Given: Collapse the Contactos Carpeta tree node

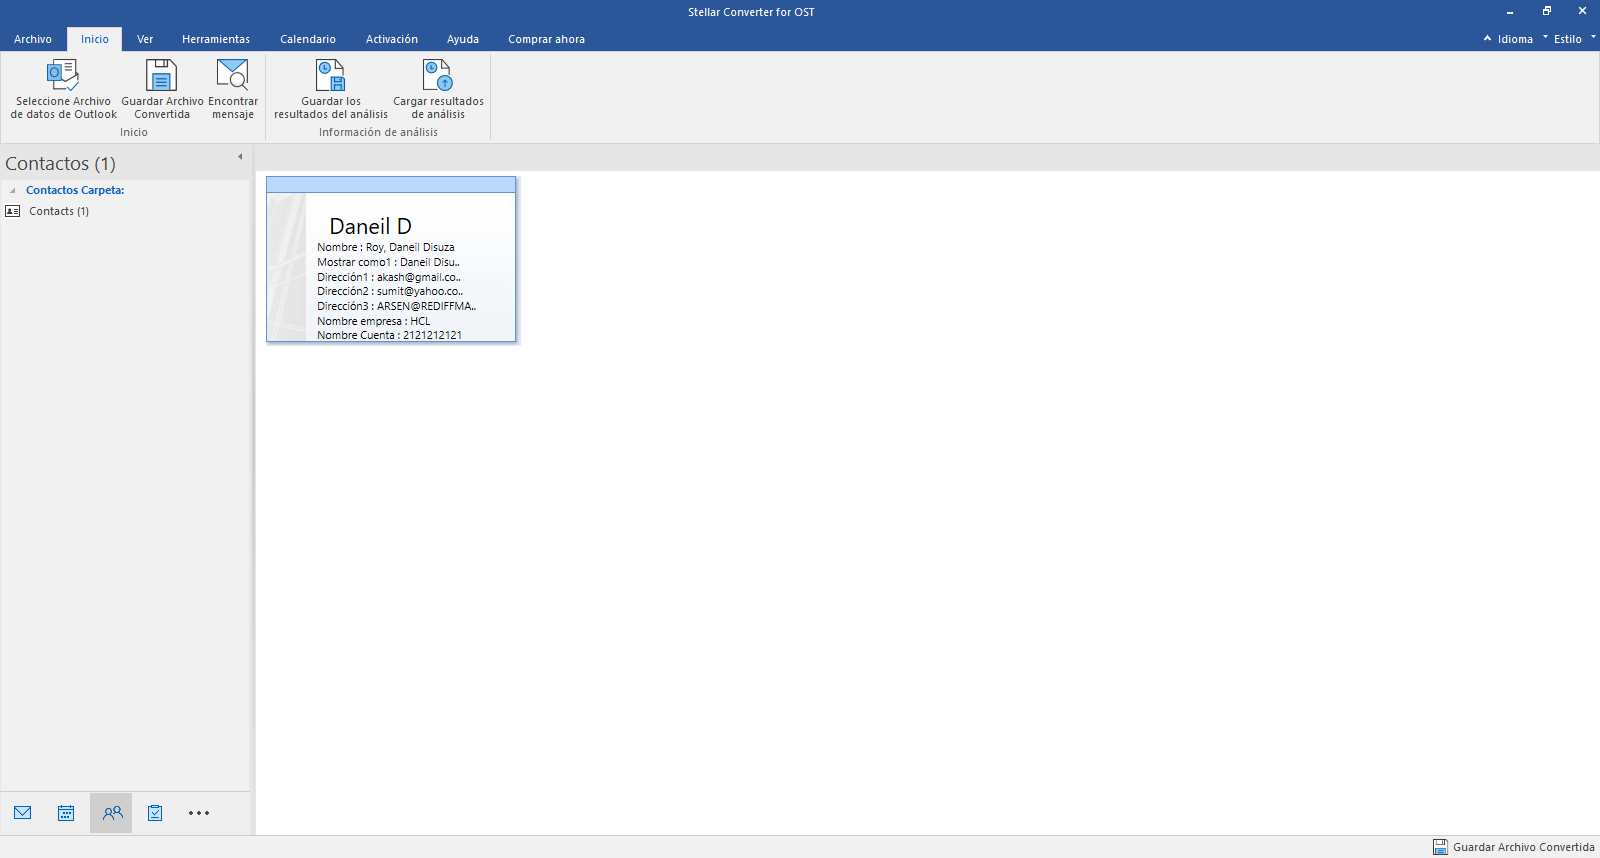Looking at the screenshot, I should coord(13,190).
